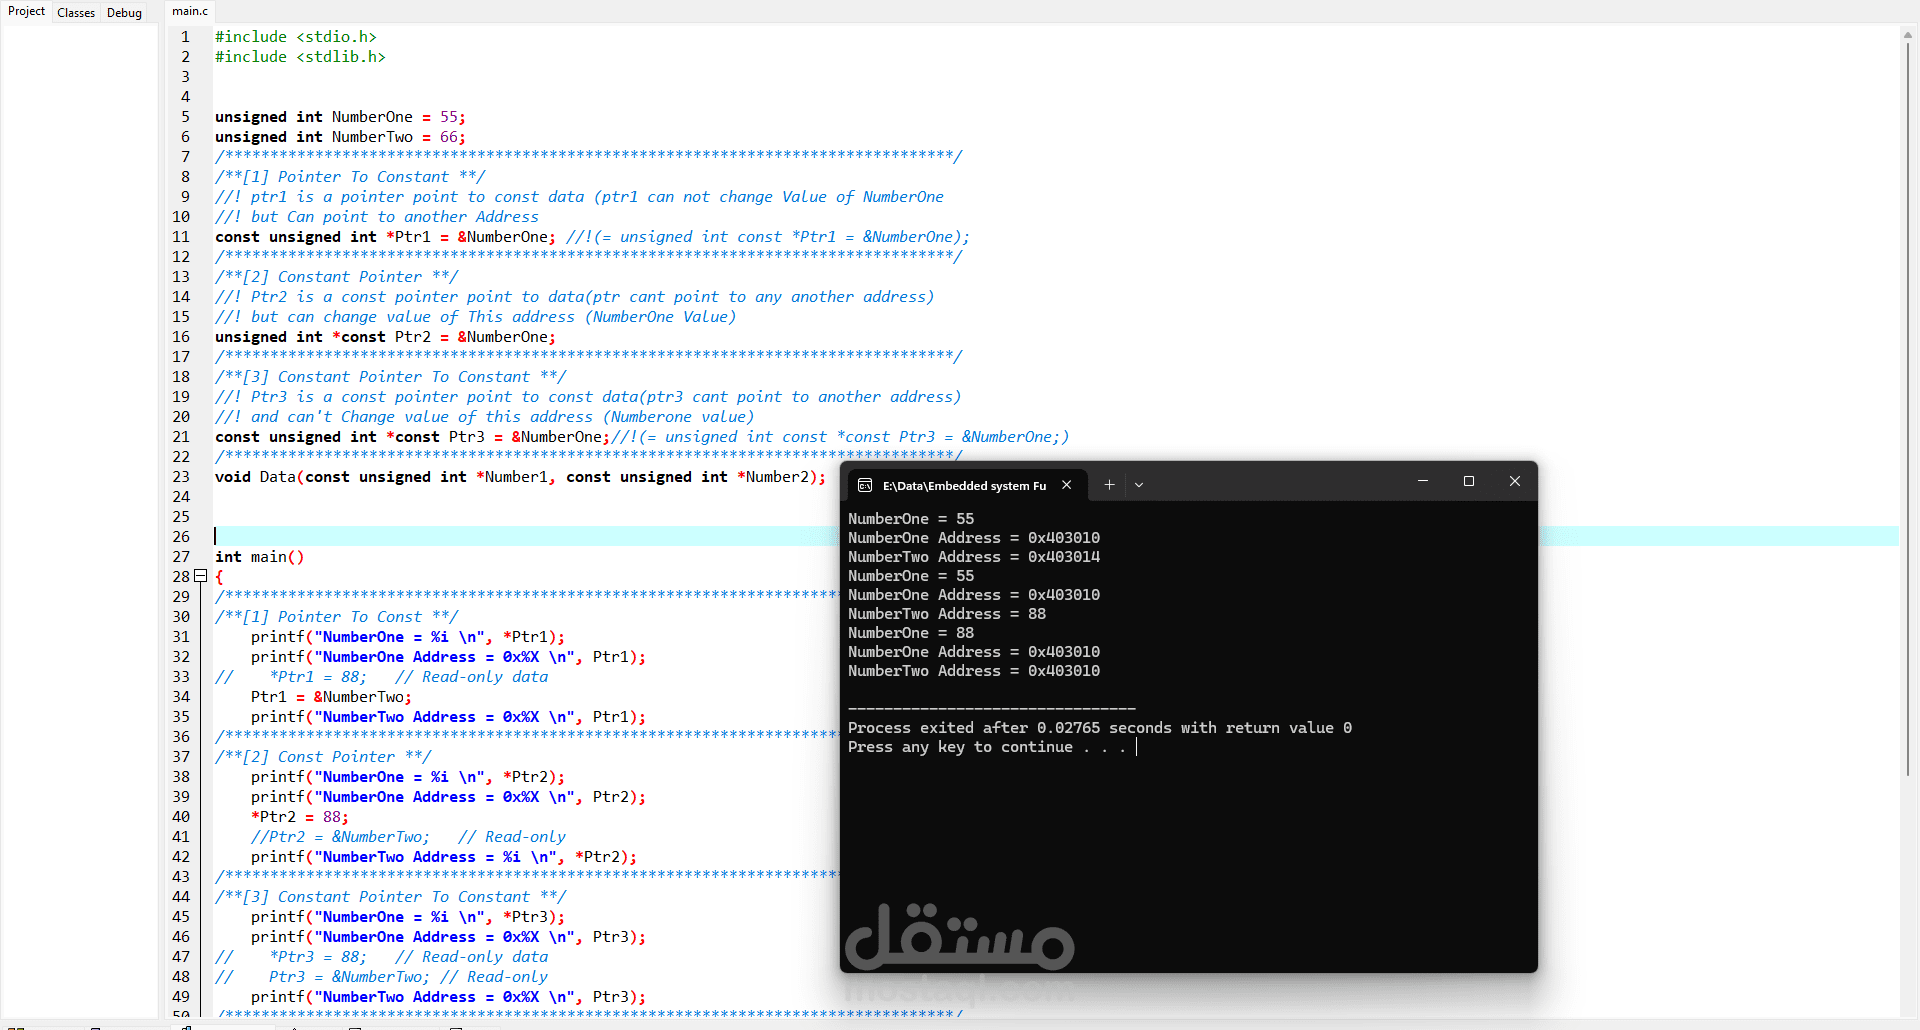The width and height of the screenshot is (1920, 1030).
Task: Open the terminal profile dropdown chevron
Action: (x=1139, y=485)
